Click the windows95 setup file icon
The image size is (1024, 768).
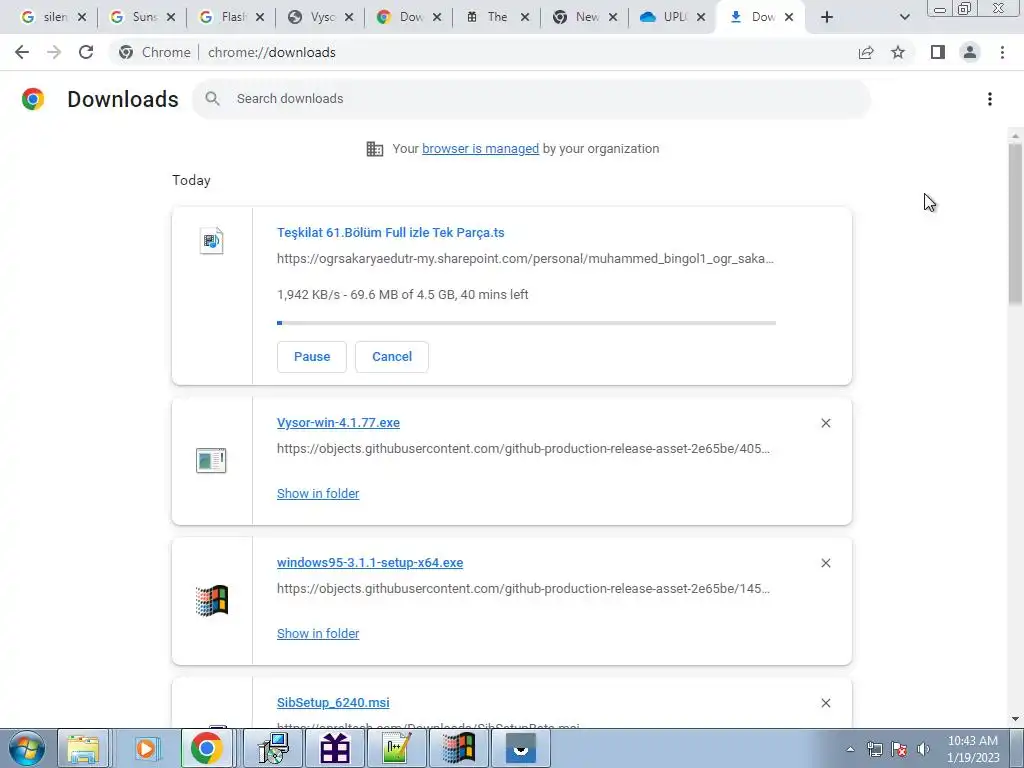tap(212, 600)
